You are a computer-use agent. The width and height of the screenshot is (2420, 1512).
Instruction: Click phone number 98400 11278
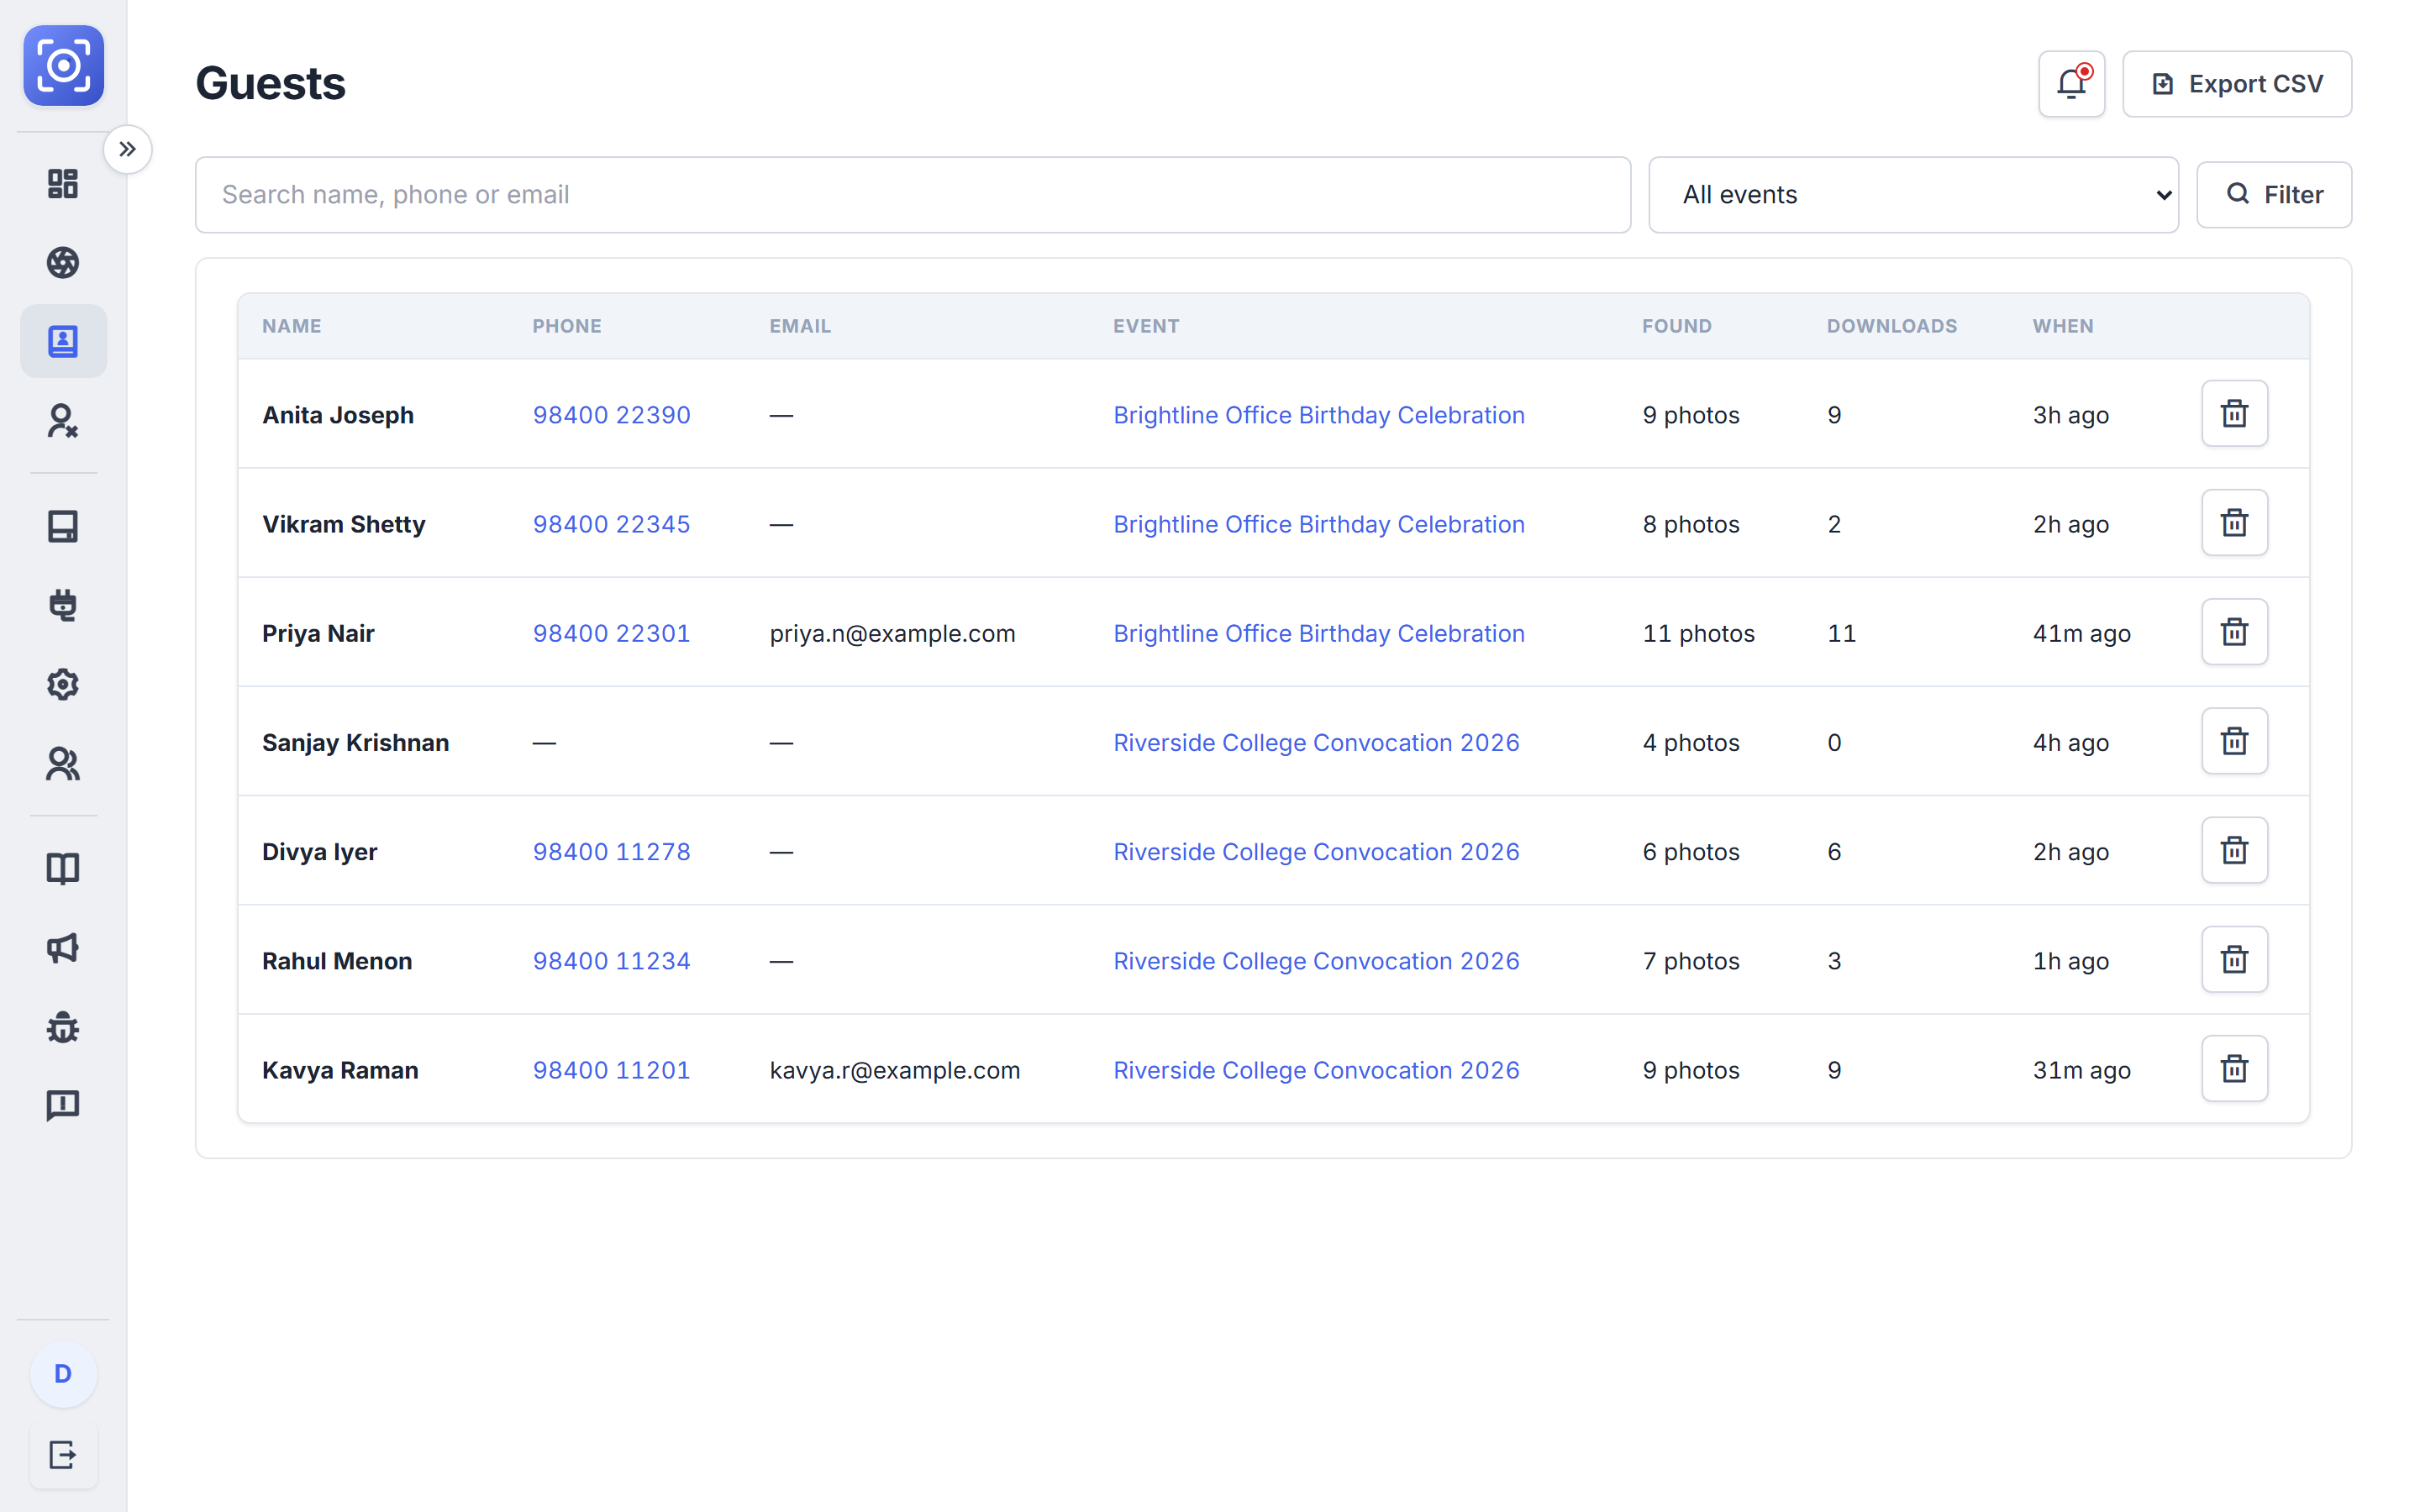point(611,852)
